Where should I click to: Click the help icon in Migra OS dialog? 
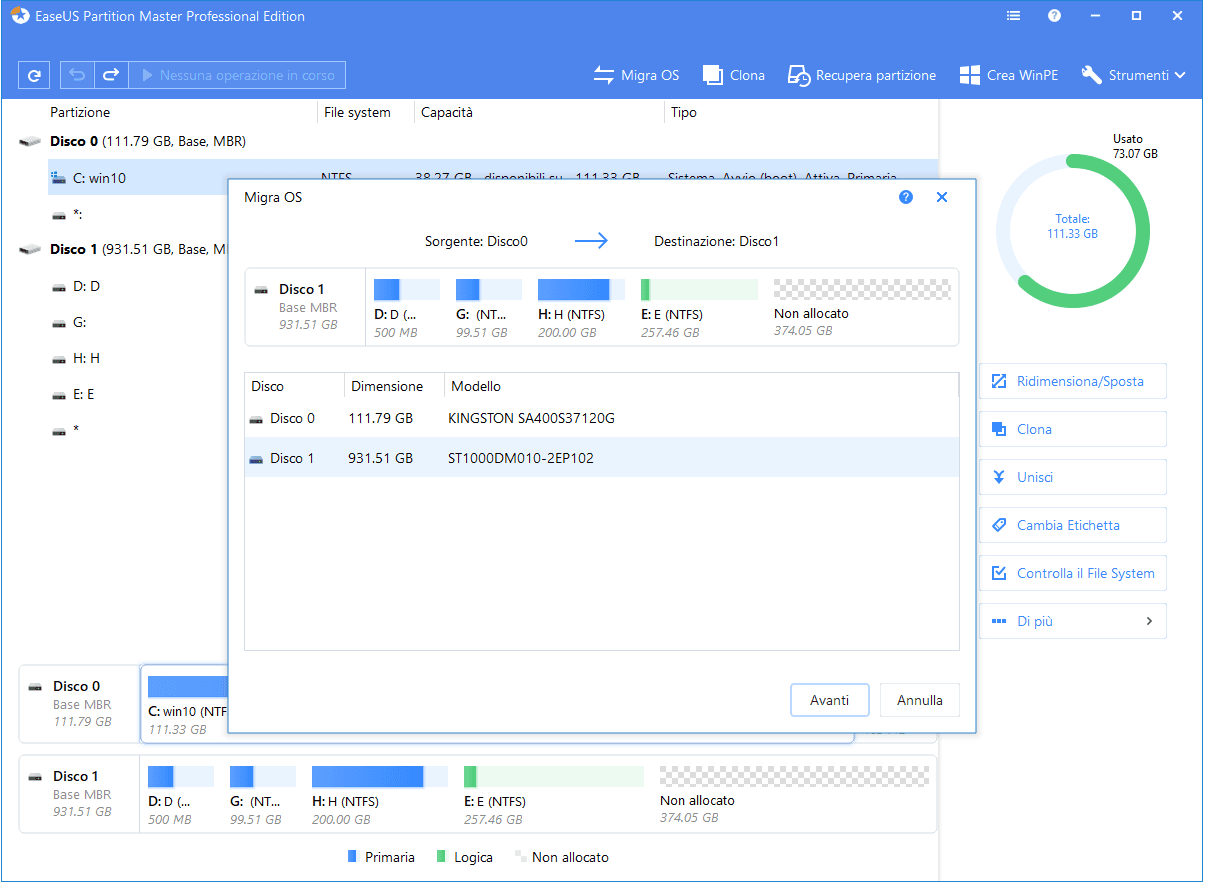click(906, 198)
